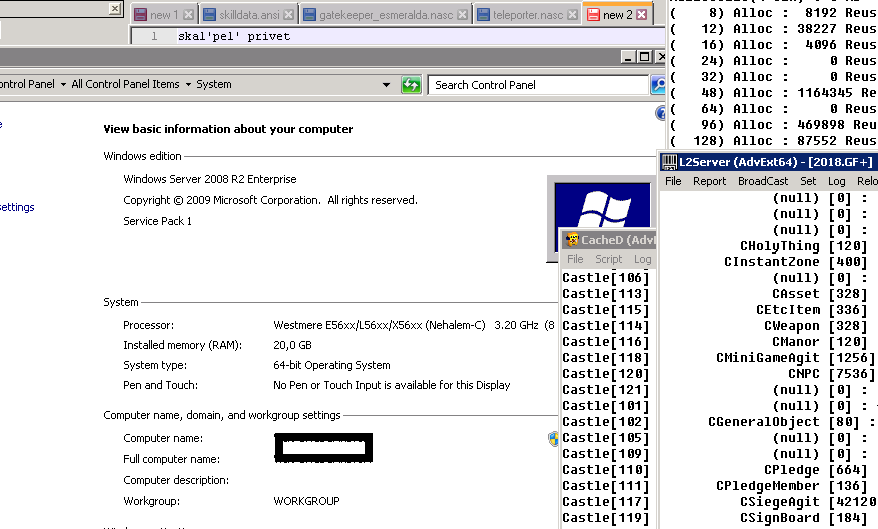Image resolution: width=878 pixels, height=529 pixels.
Task: Open the CacheD Log menu
Action: point(642,259)
